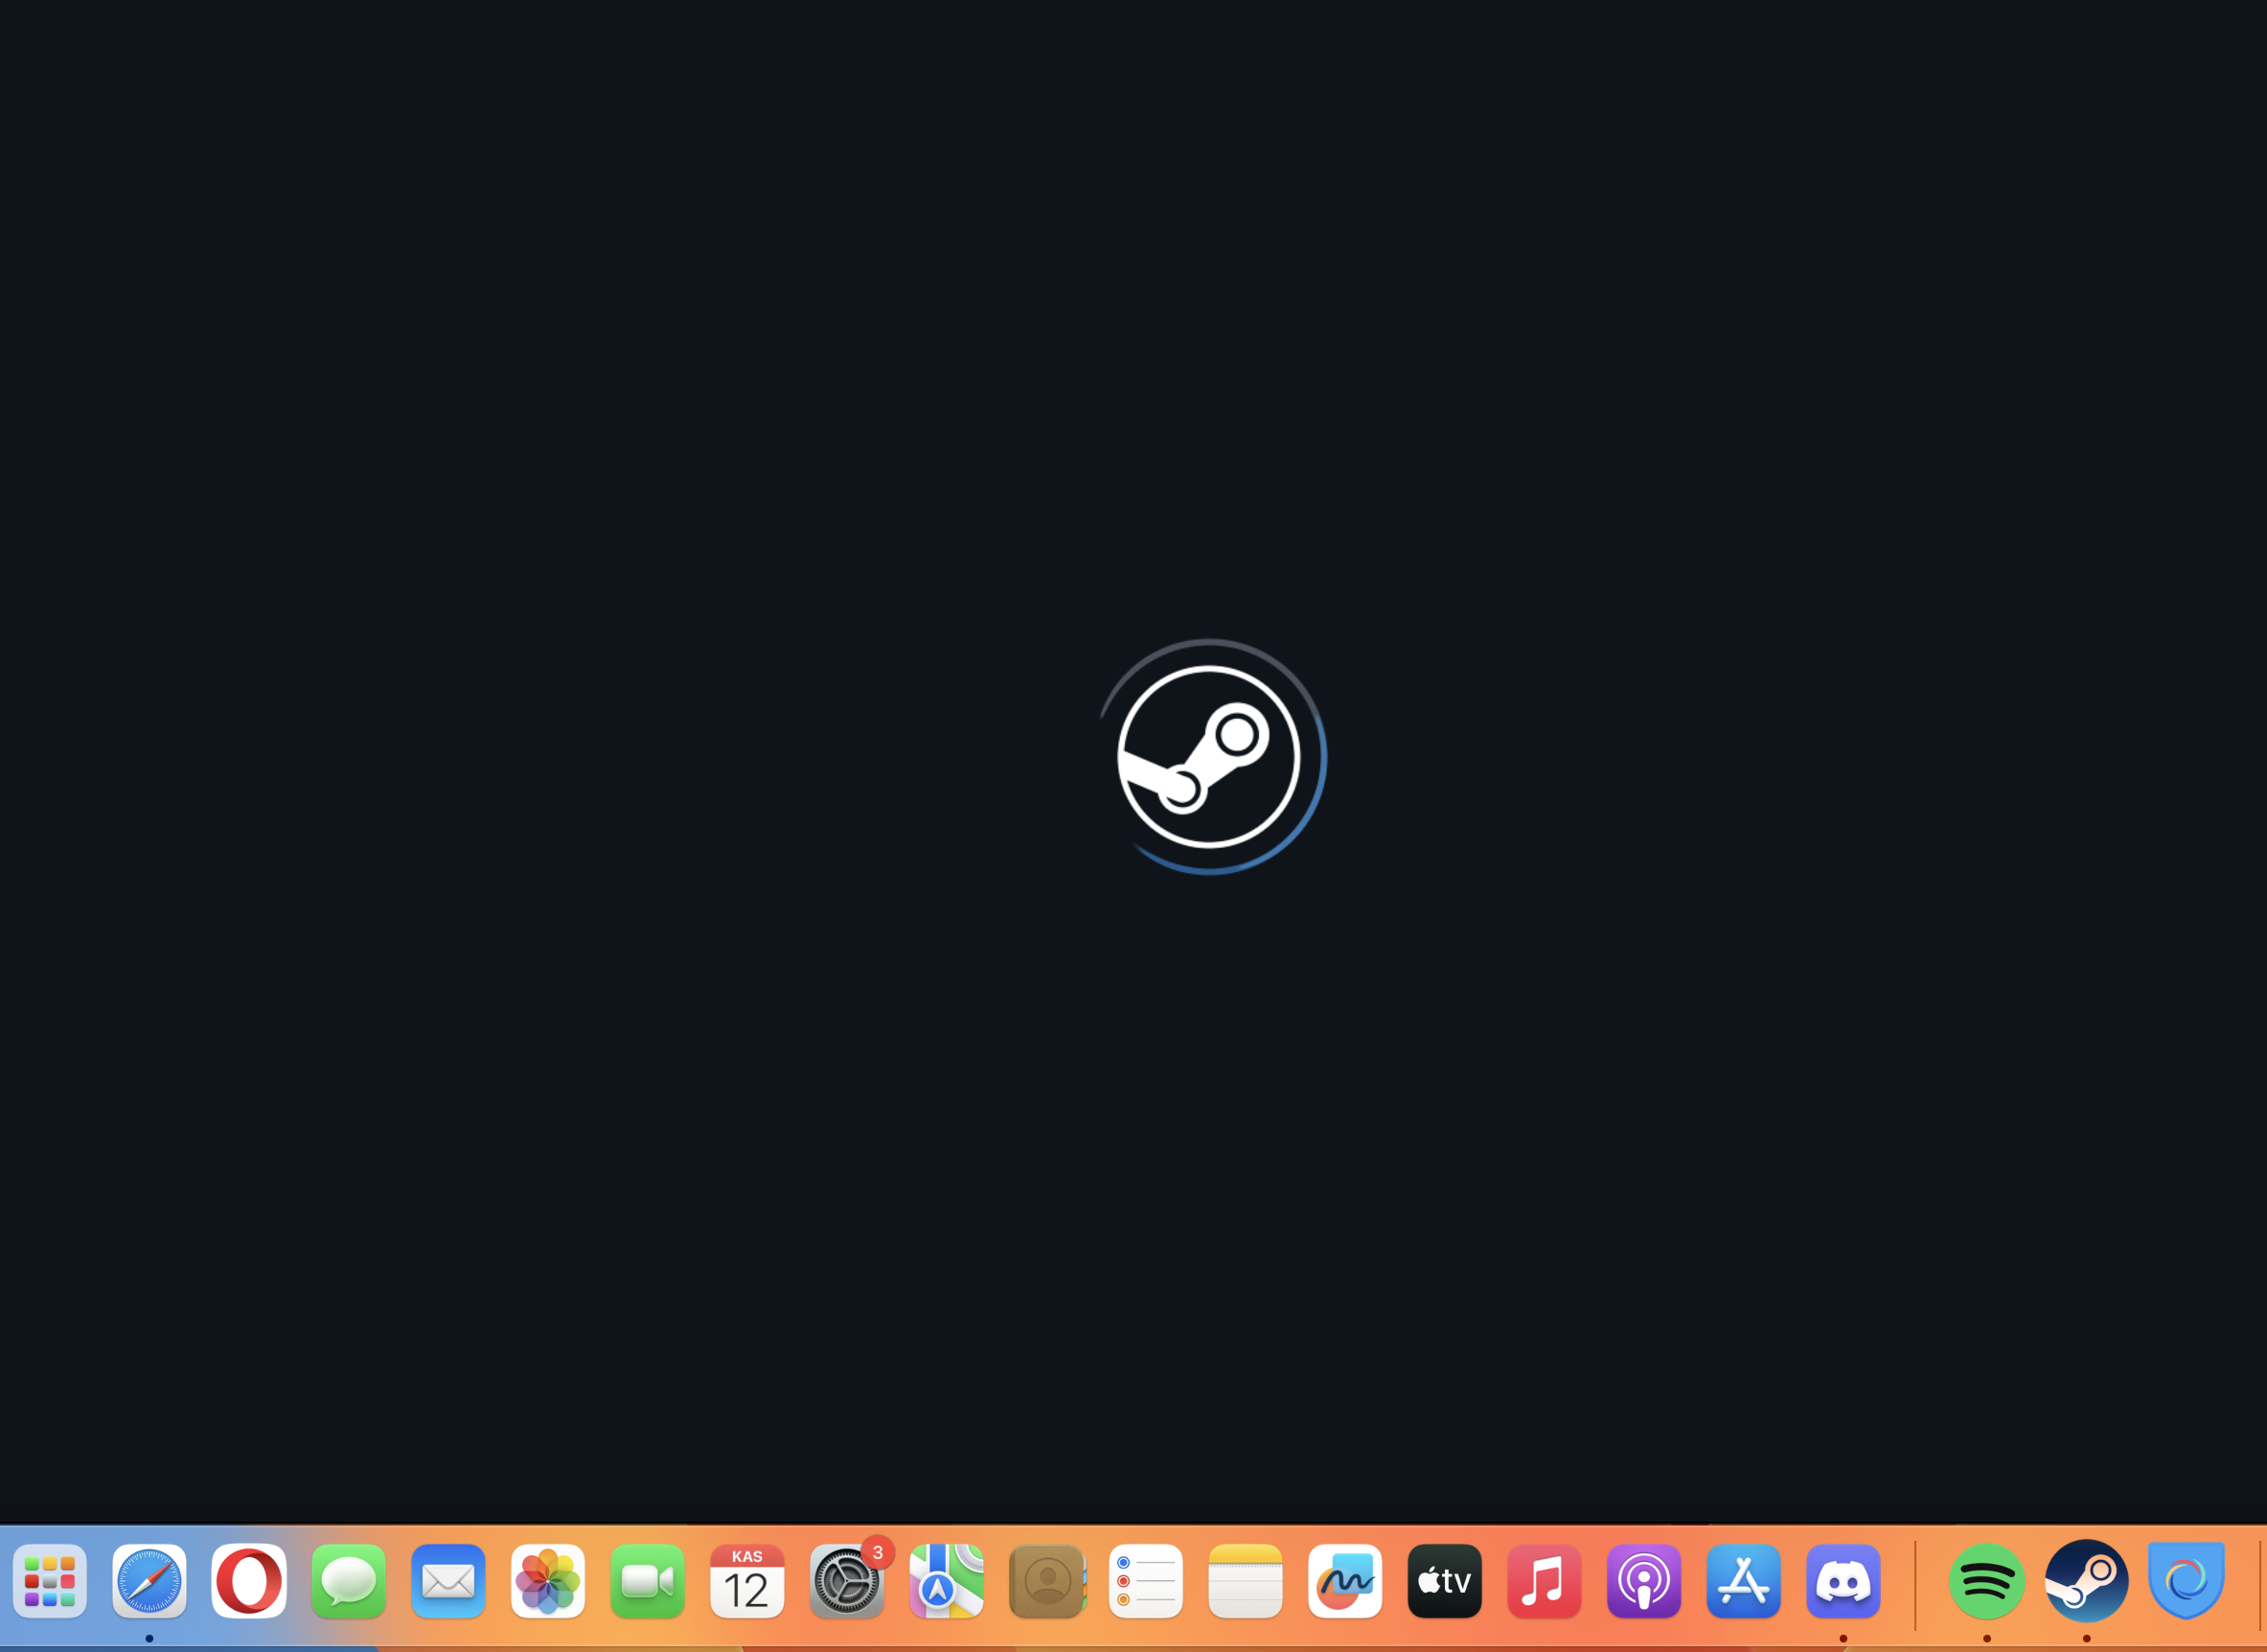
Task: Launch Maps from the Dock
Action: (x=946, y=1581)
